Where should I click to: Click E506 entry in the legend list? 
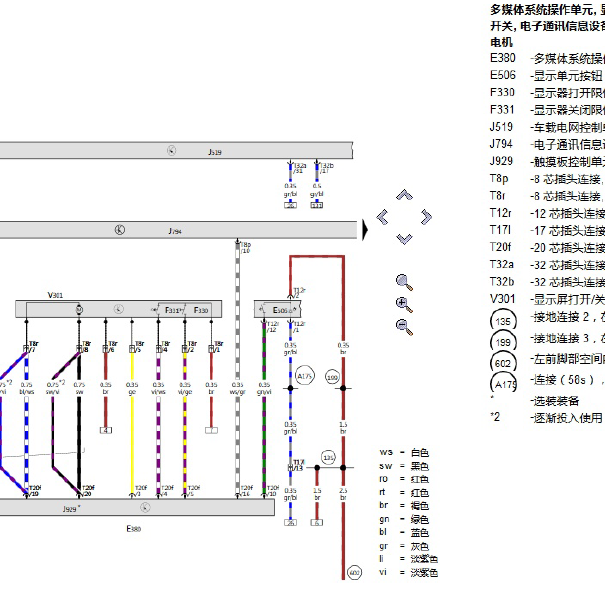point(547,75)
